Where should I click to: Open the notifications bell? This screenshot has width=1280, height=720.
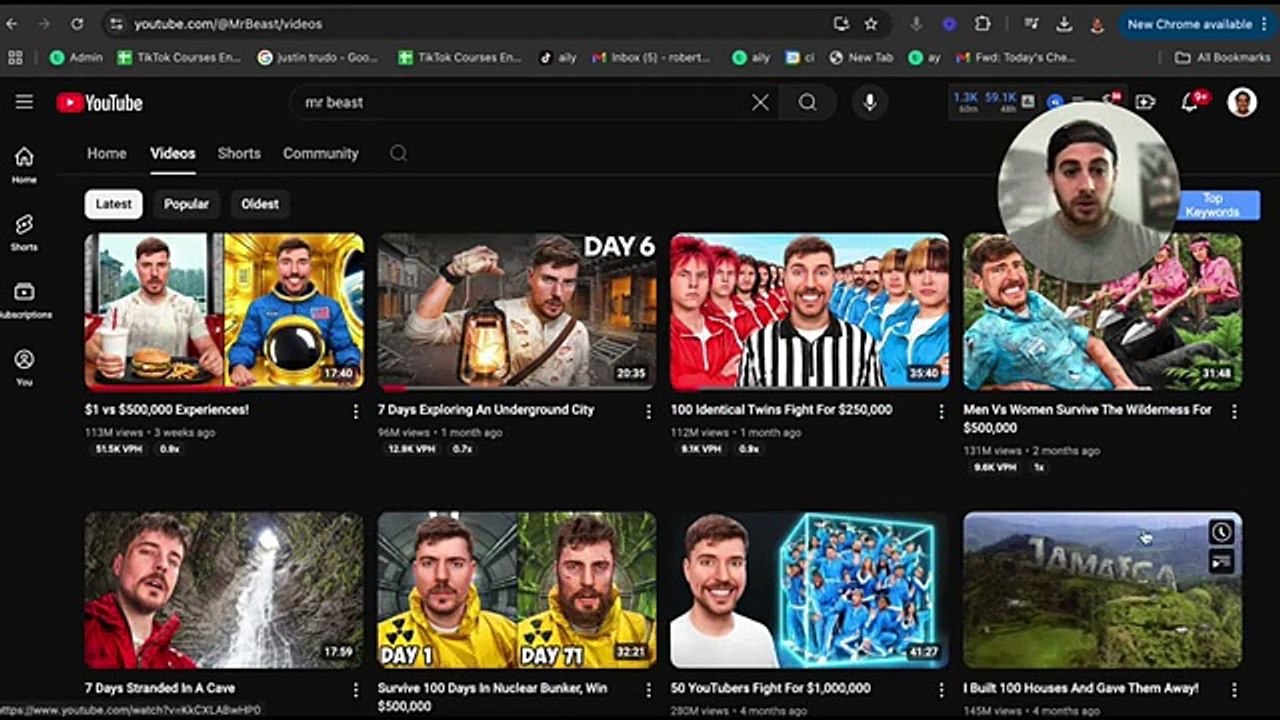[1189, 102]
